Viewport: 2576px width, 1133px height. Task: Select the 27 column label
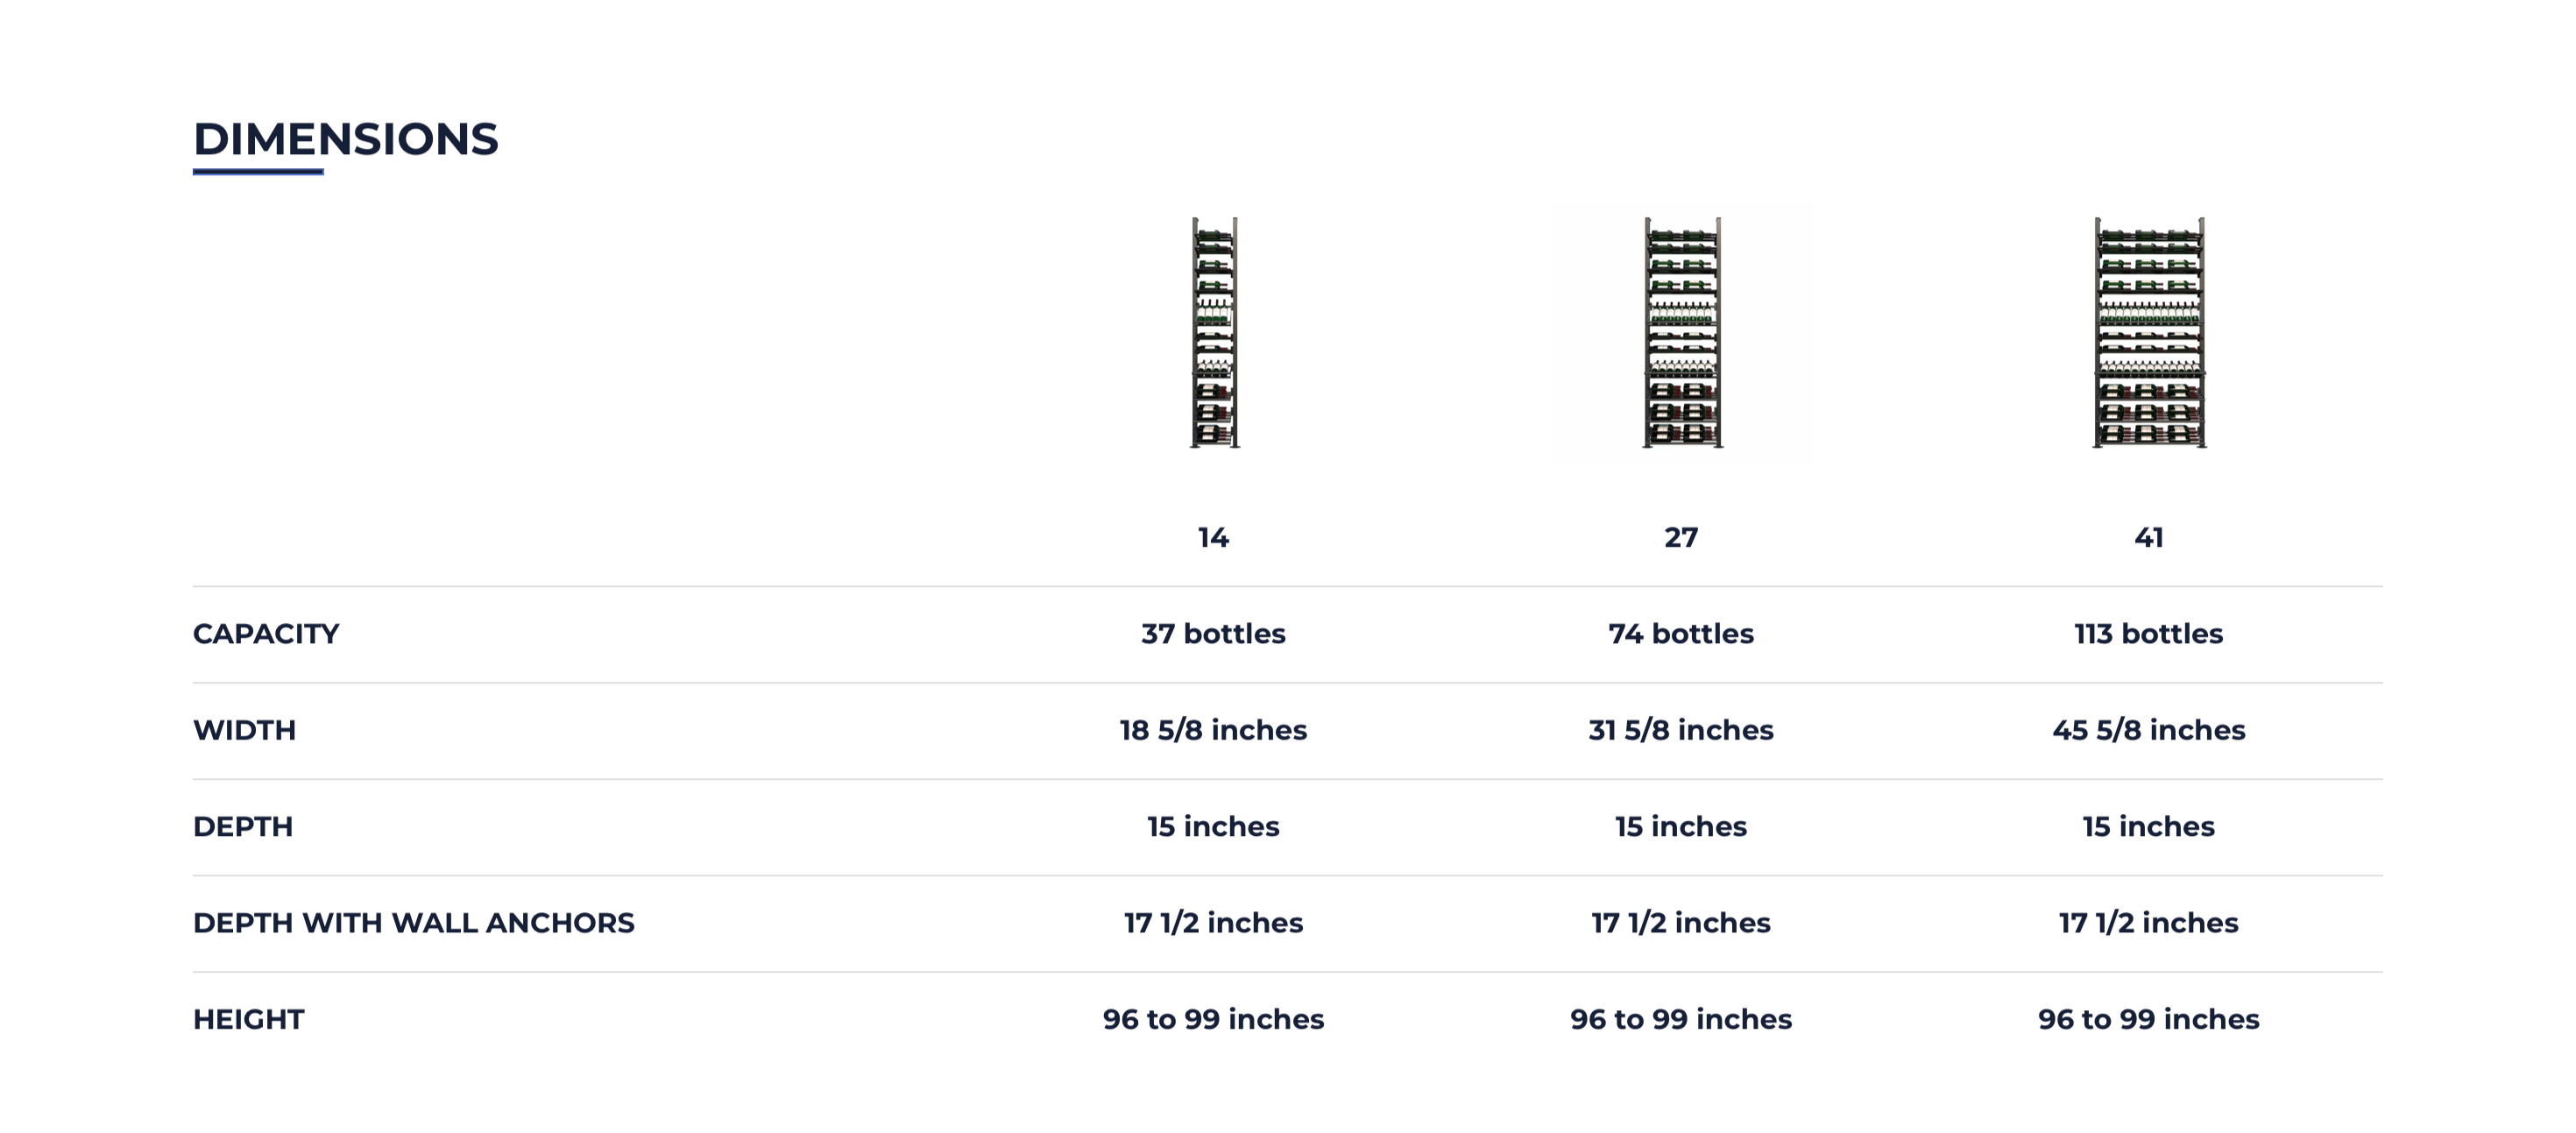coord(1681,538)
